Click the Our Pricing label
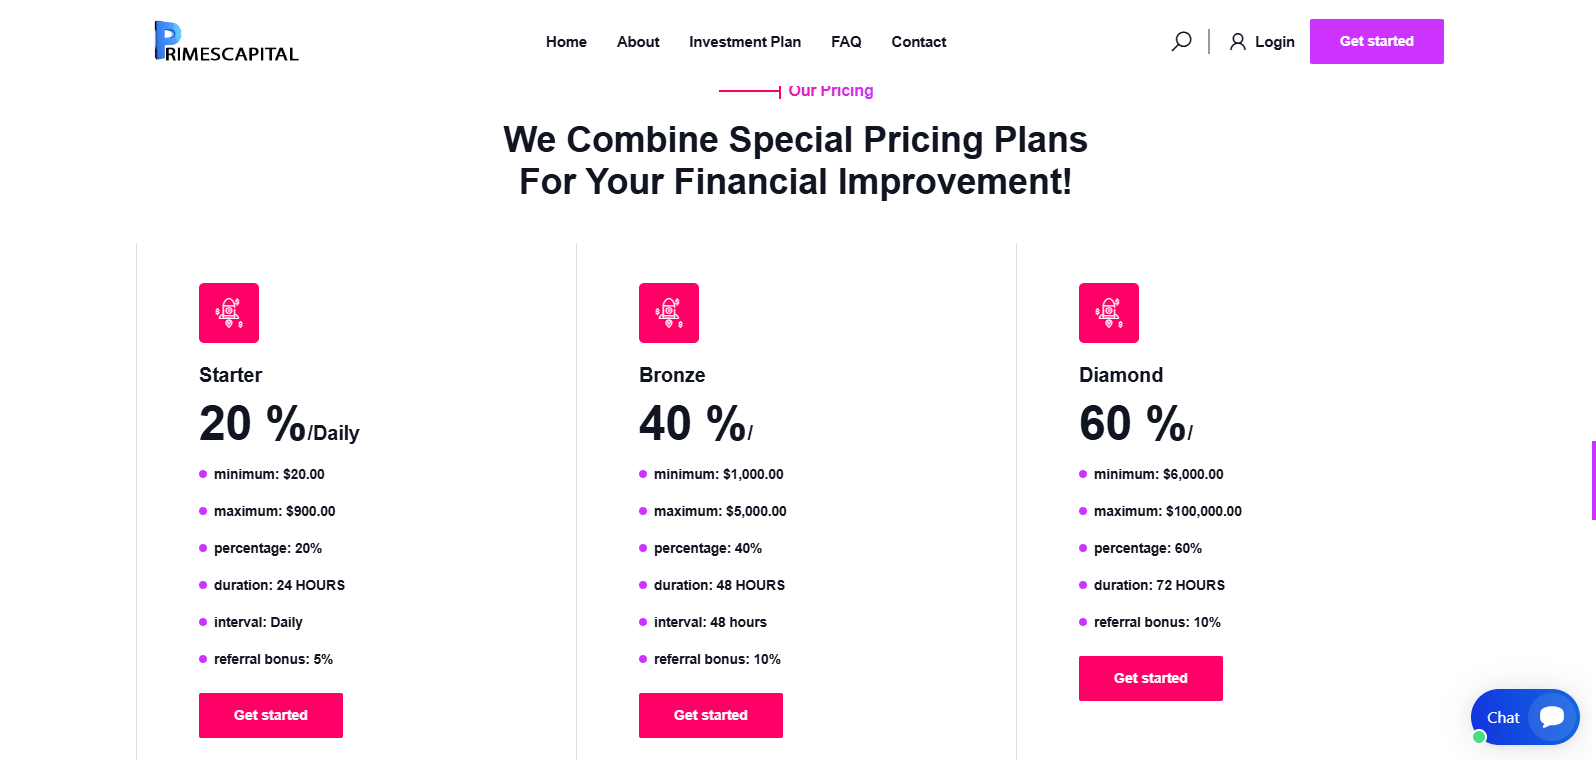Viewport: 1596px width, 760px height. (831, 90)
